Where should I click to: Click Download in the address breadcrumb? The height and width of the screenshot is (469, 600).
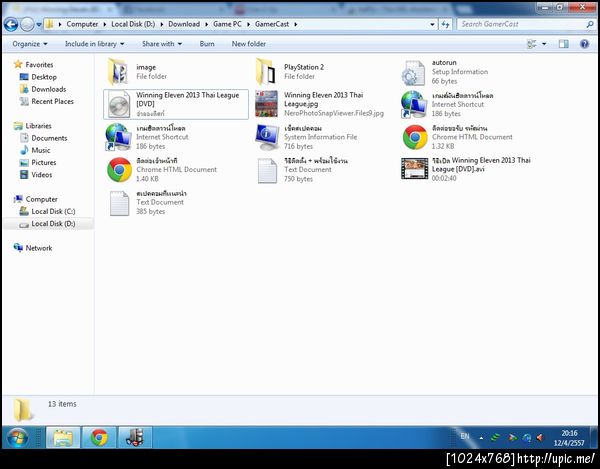pyautogui.click(x=184, y=24)
